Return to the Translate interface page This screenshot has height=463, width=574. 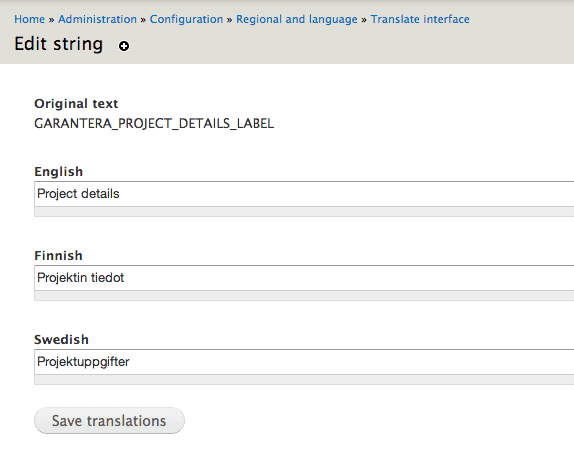(420, 19)
